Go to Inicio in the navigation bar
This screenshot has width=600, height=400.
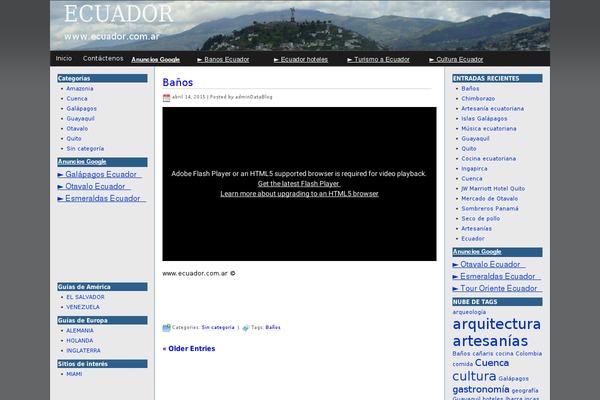(x=64, y=59)
